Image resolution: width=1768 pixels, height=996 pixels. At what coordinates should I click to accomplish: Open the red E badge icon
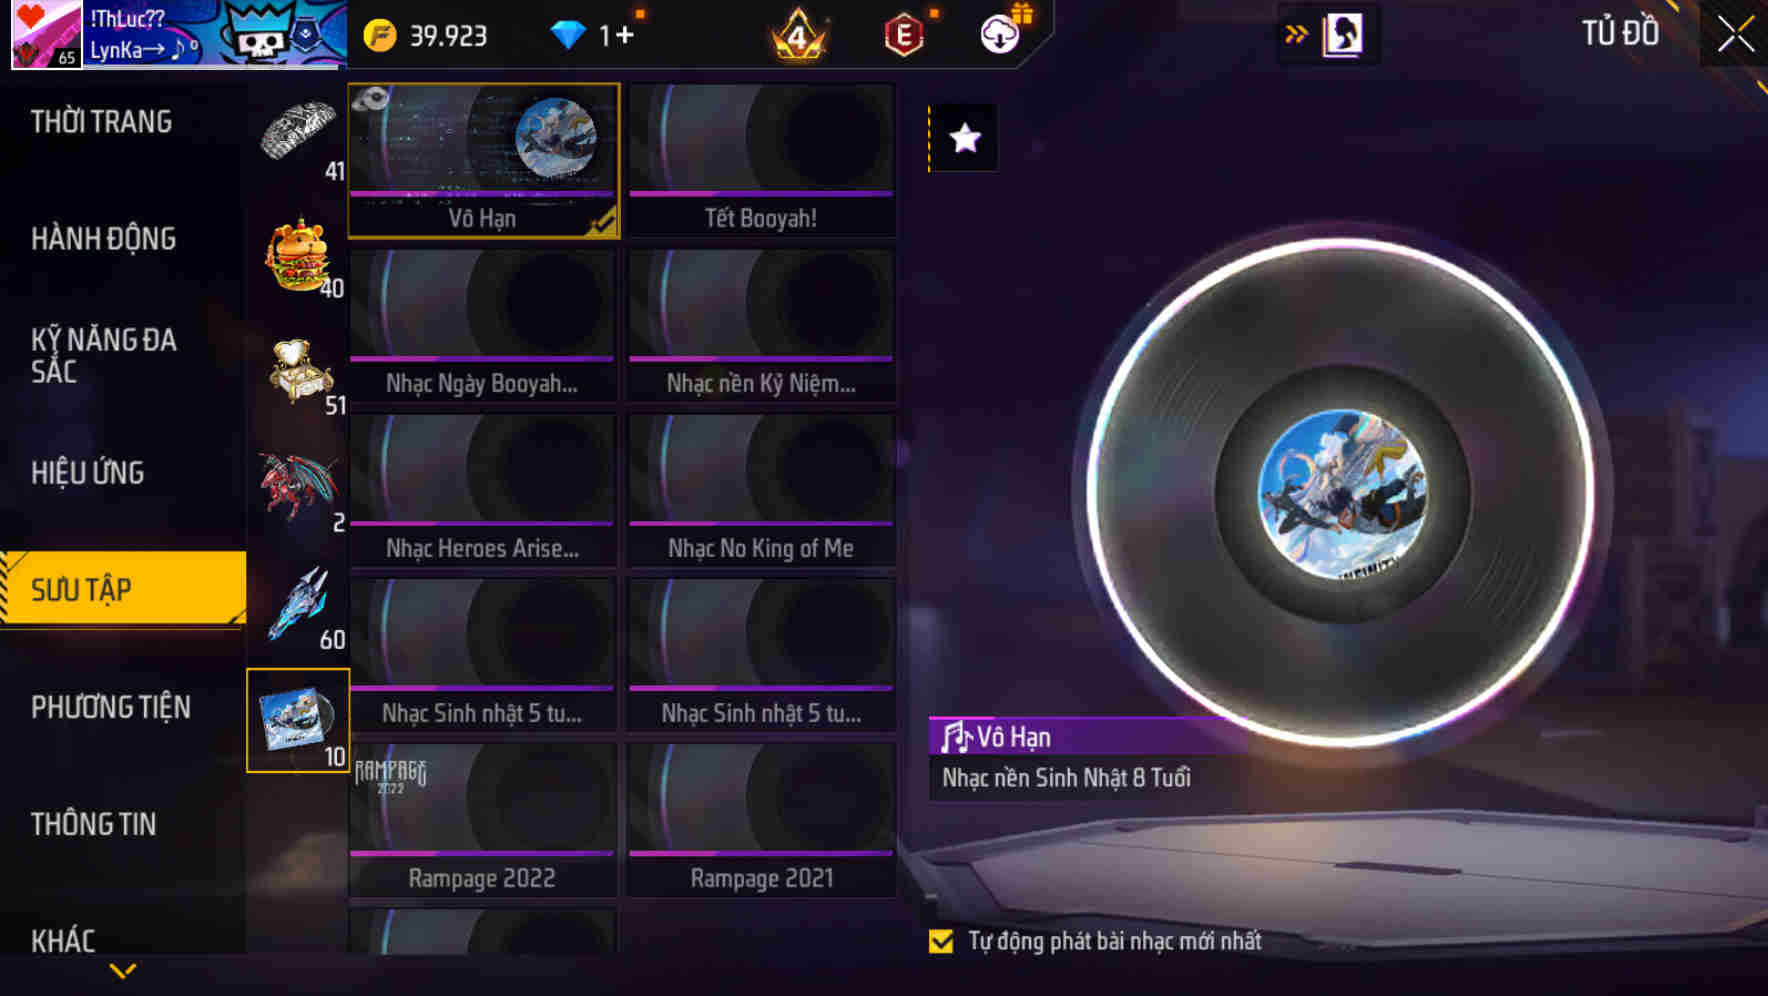tap(904, 36)
